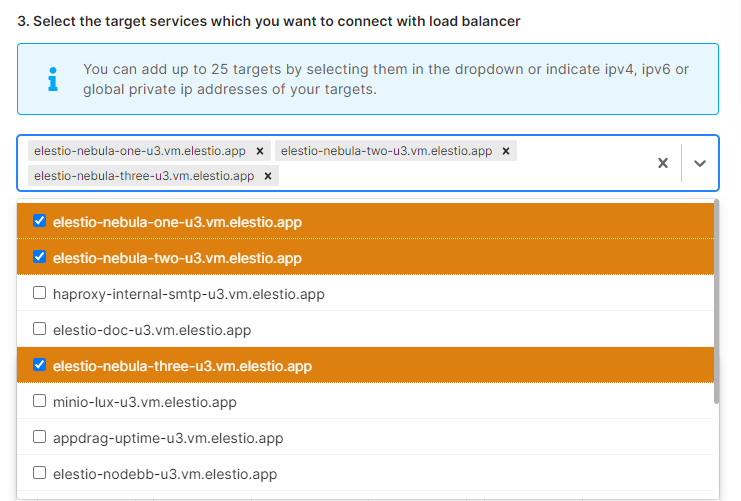Uncheck elestio-nebula-one-u3.vm.elestio.app checkbox
This screenshot has width=741, height=501.
40,221
